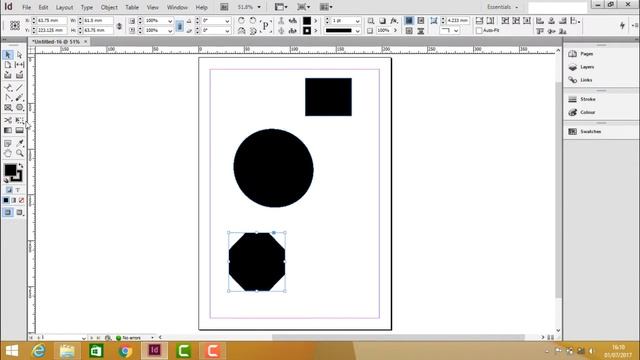
Task: Open the rotation angle dropdown
Action: [x=227, y=21]
